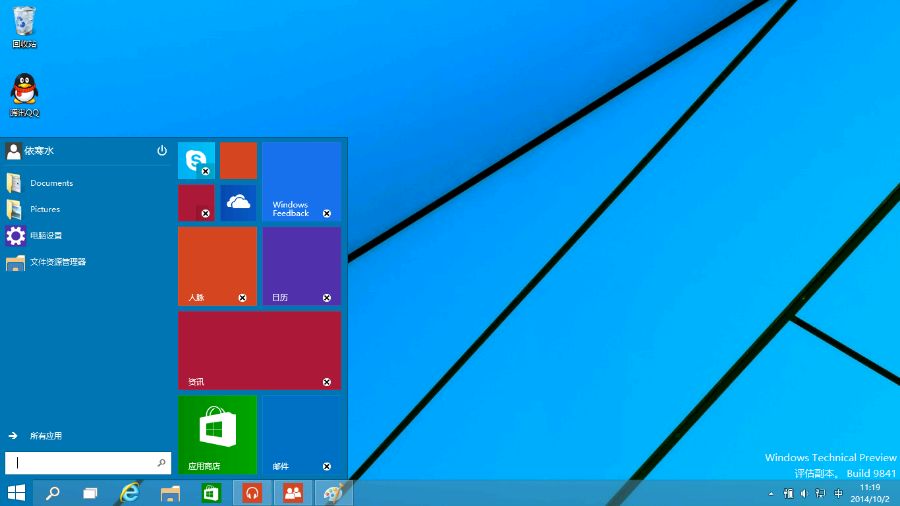Open 文件资源管理器 File Explorer entry
The height and width of the screenshot is (506, 900).
click(87, 262)
